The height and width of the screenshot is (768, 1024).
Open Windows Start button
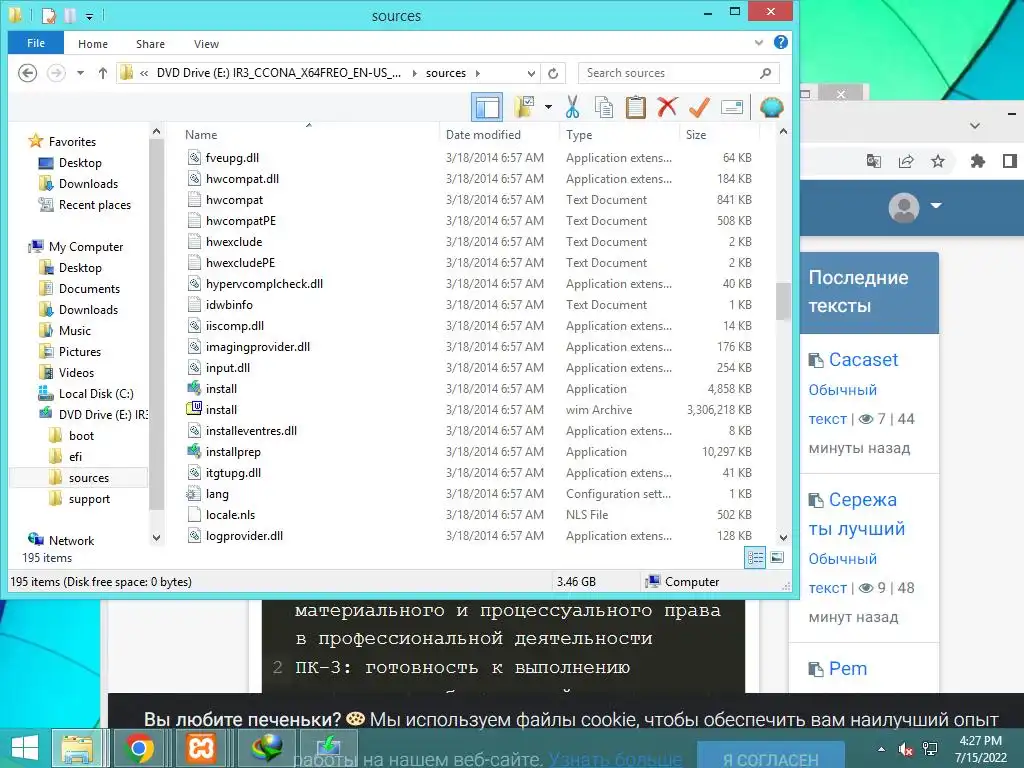click(x=25, y=748)
